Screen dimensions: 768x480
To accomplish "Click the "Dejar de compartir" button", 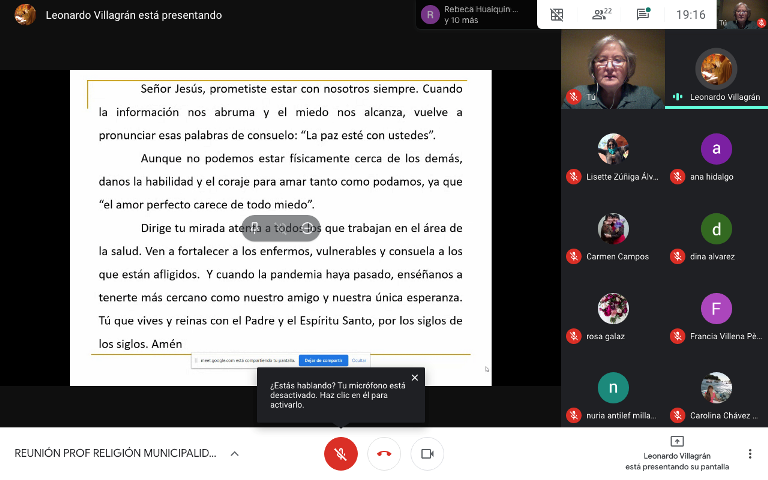I will [x=323, y=360].
